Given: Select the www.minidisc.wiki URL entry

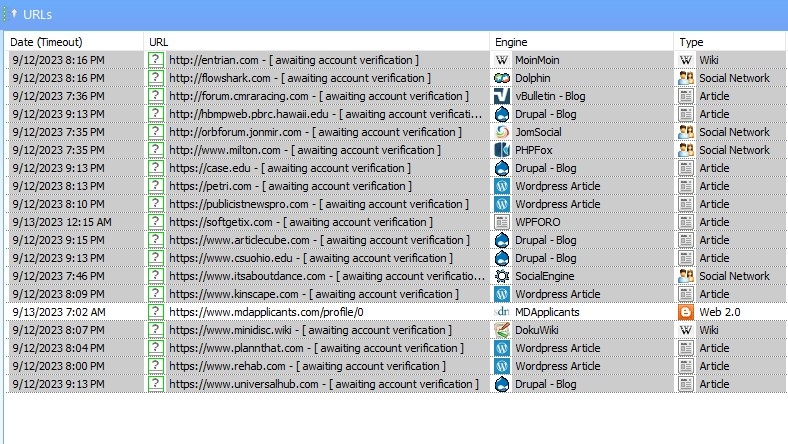Looking at the screenshot, I should [310, 330].
